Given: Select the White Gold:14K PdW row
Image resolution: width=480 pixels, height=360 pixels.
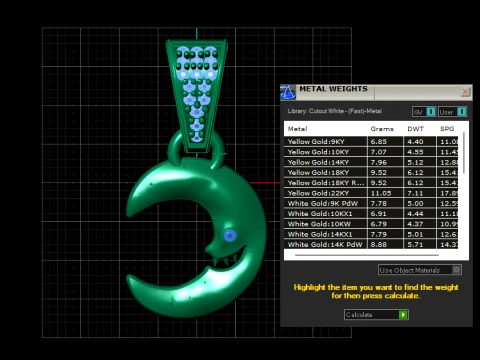Looking at the screenshot, I should click(x=371, y=244).
